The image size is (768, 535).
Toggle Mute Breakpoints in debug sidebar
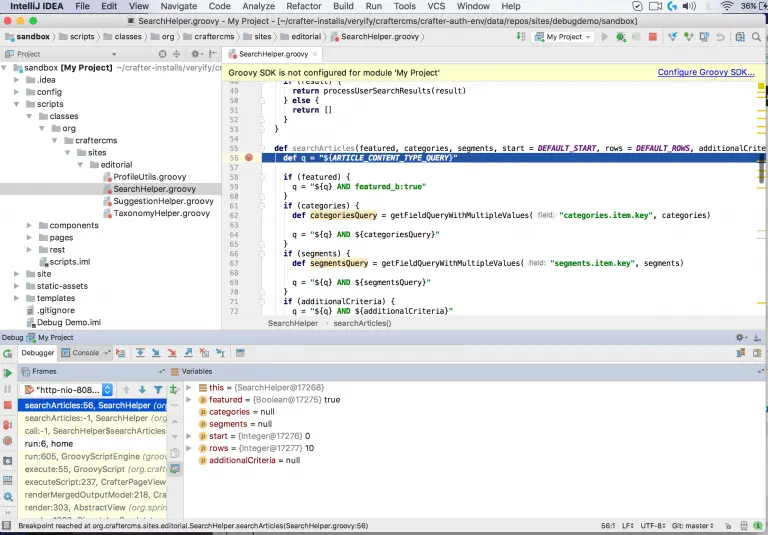point(8,440)
